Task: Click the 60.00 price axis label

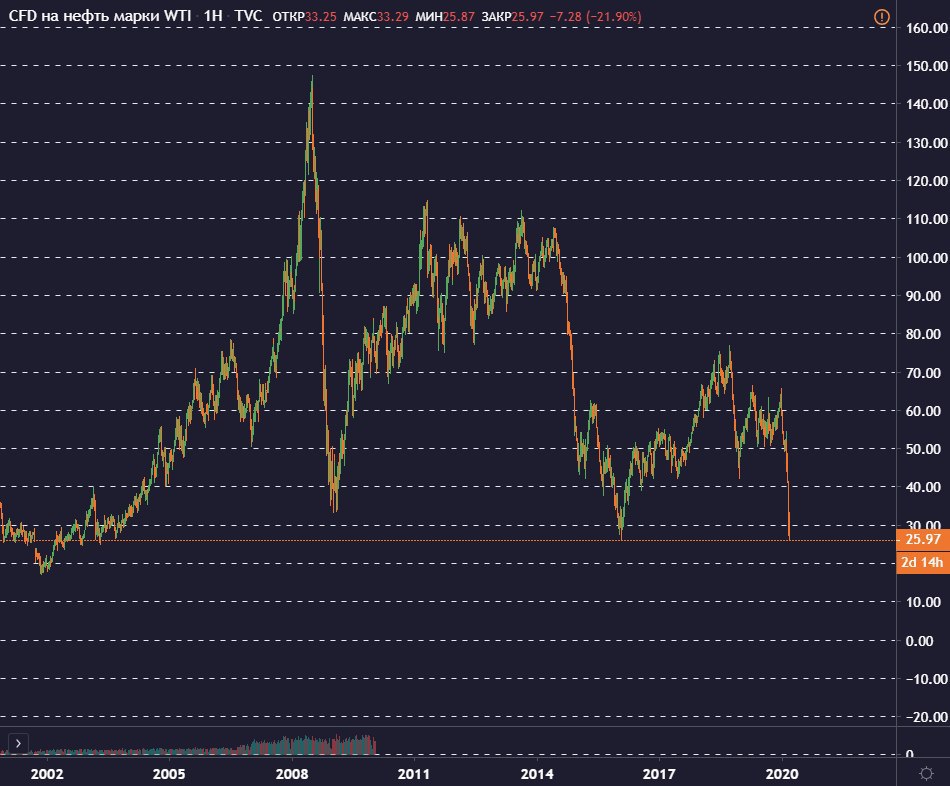Action: (x=923, y=411)
